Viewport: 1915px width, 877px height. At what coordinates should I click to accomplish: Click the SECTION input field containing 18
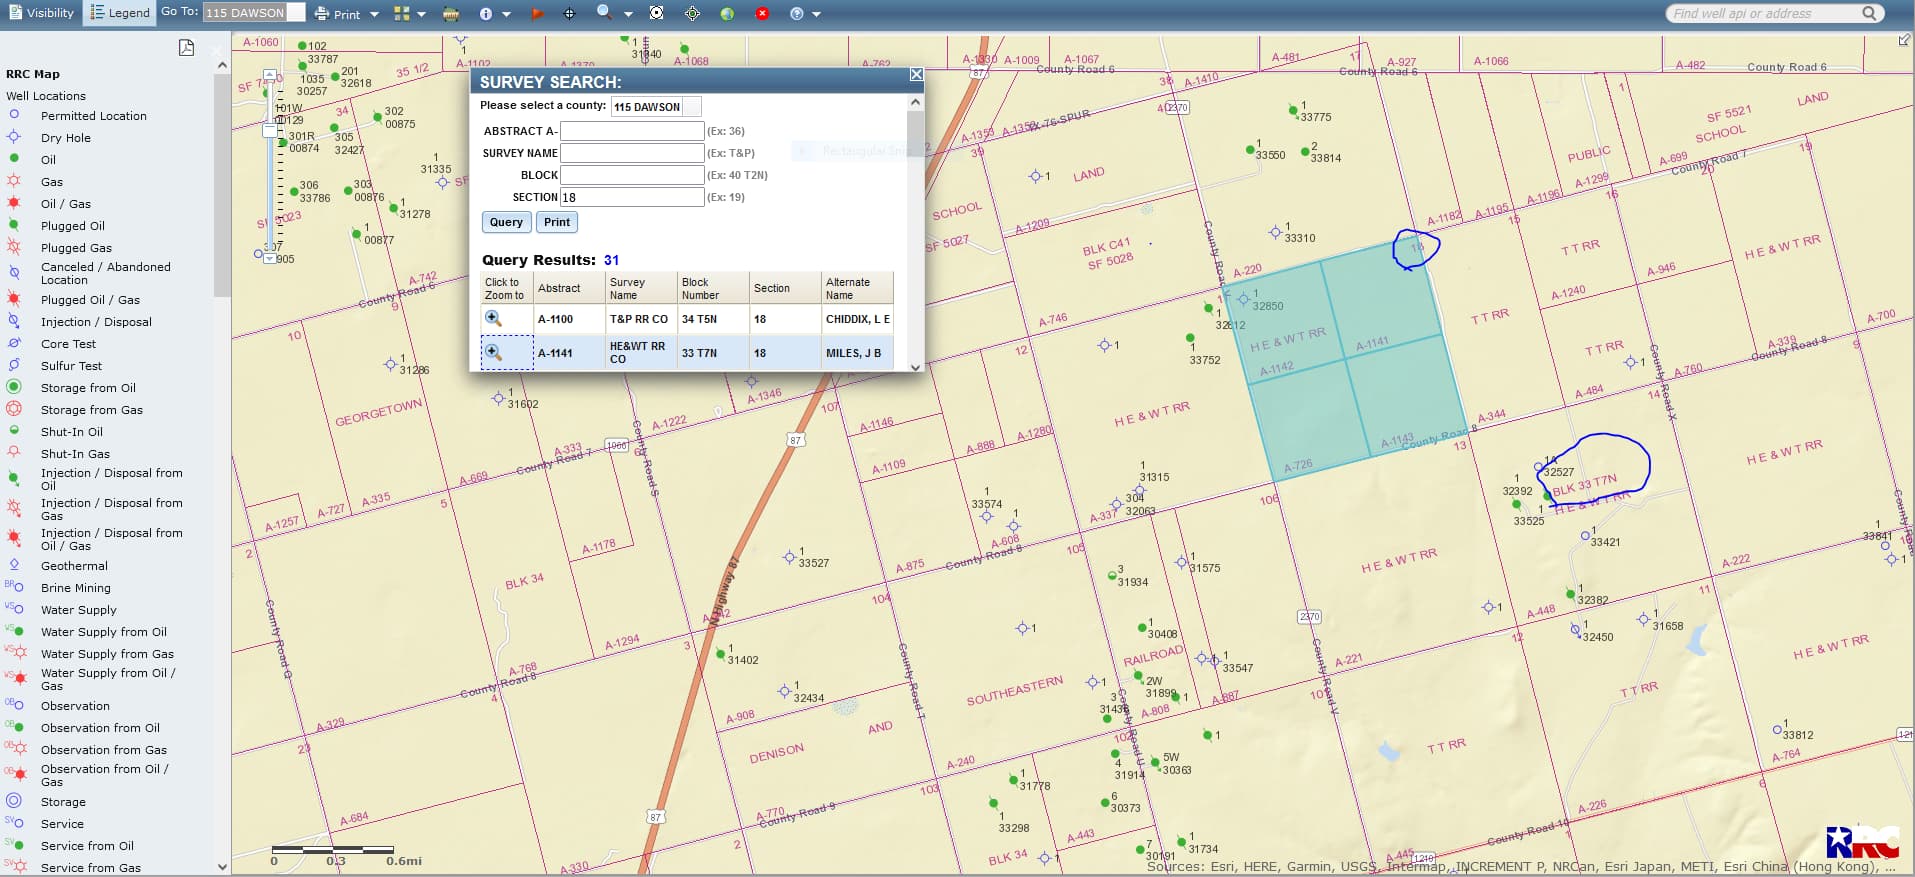click(x=632, y=197)
